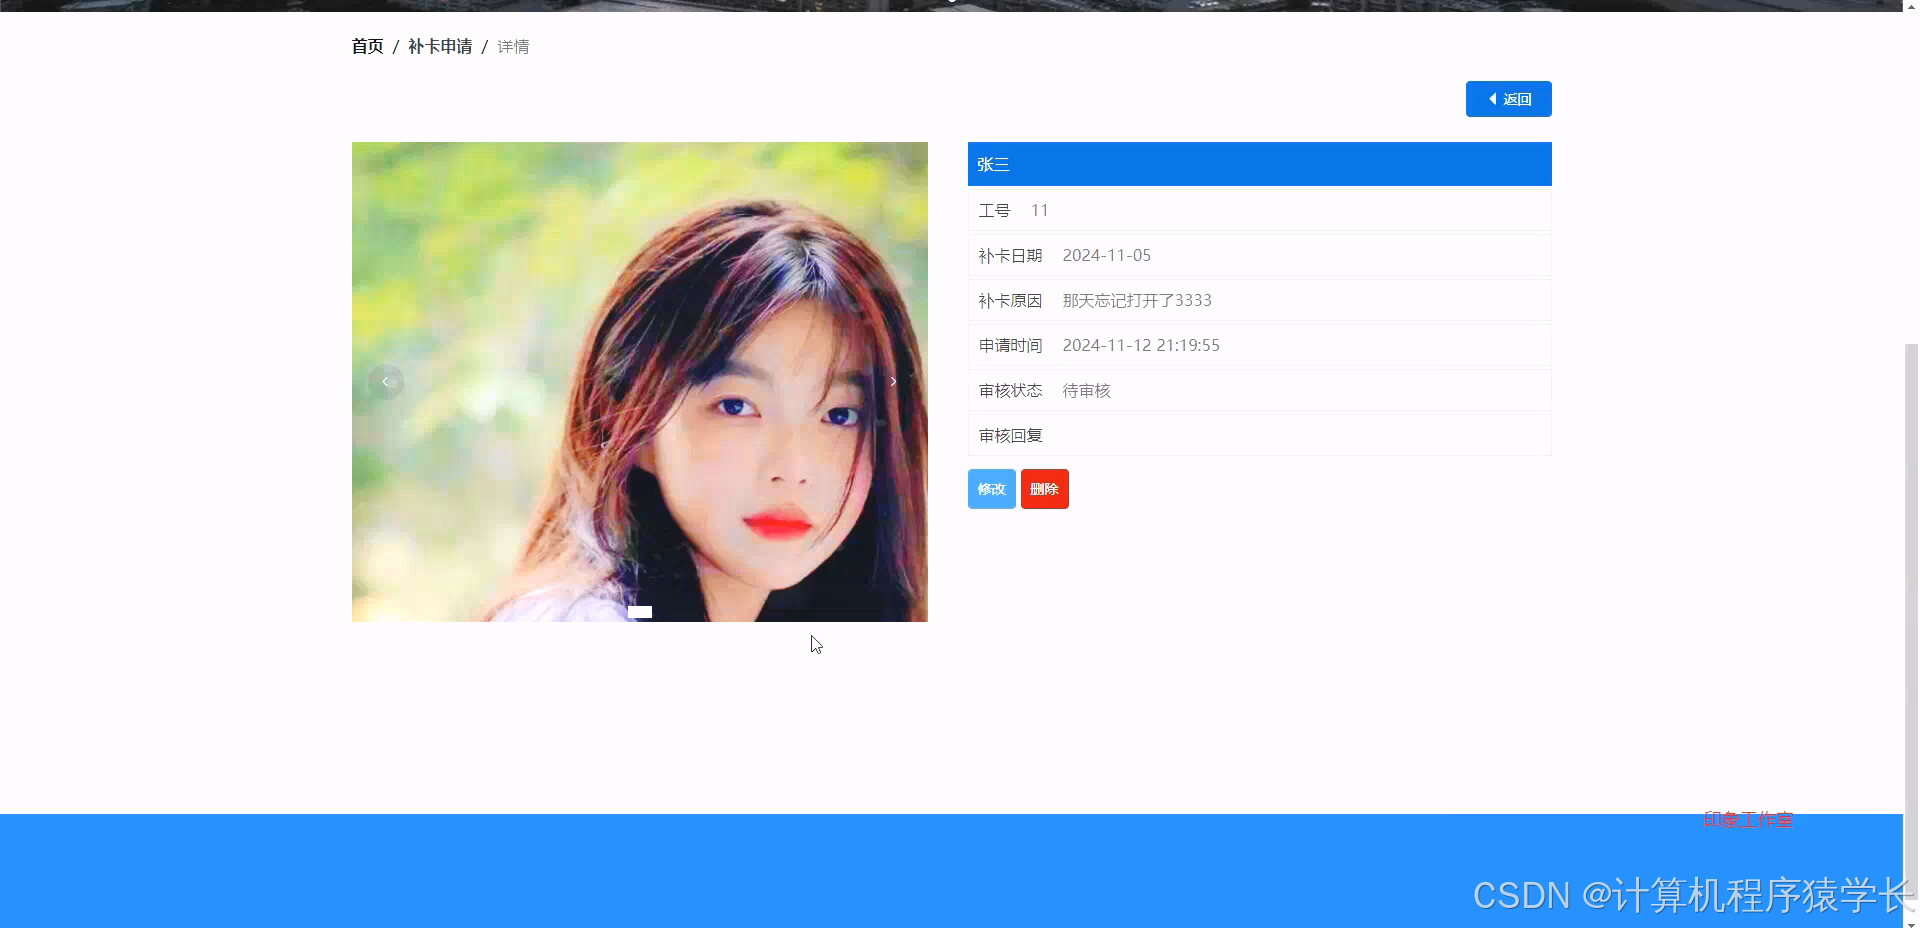1920x928 pixels.
Task: Click the 补卡日期 row showing 2024-11-05
Action: tap(1259, 255)
